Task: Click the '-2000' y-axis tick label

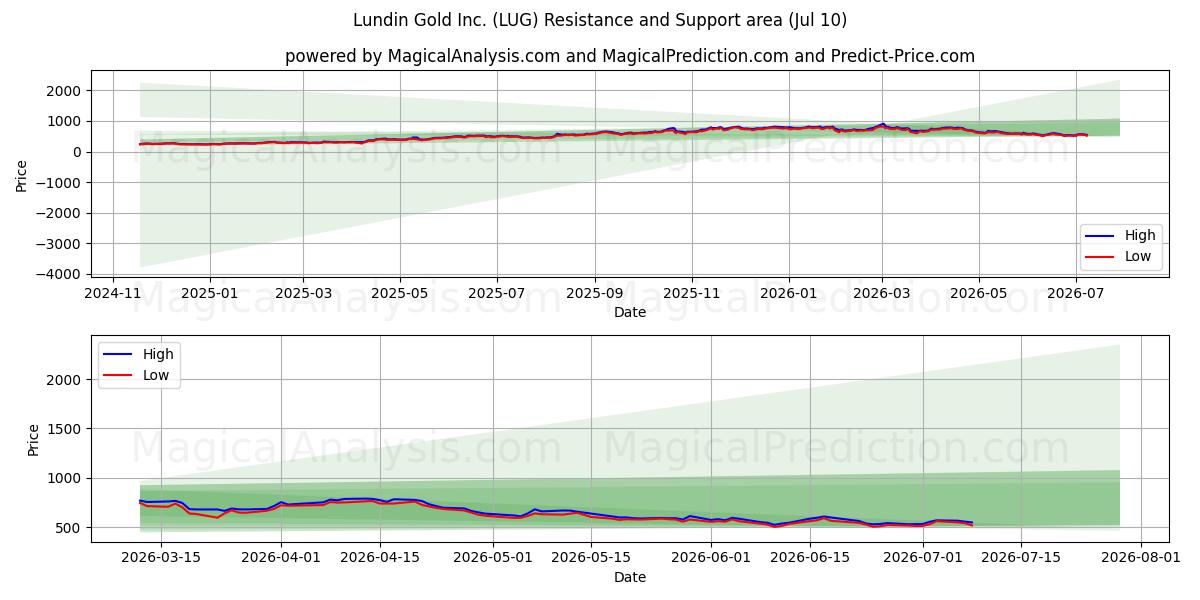Action: 62,213
